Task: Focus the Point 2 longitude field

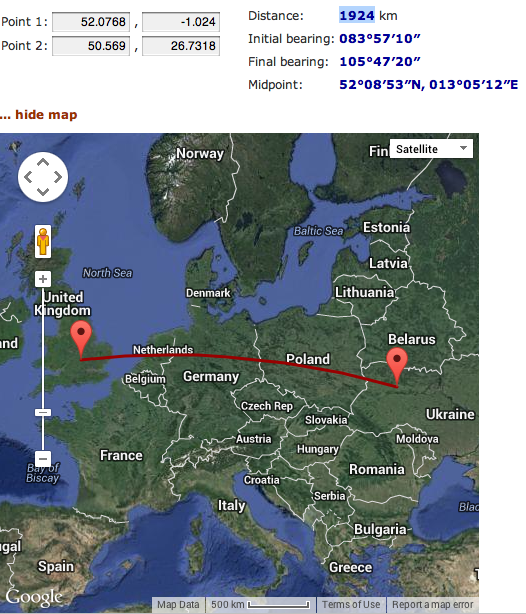Action: (x=181, y=46)
